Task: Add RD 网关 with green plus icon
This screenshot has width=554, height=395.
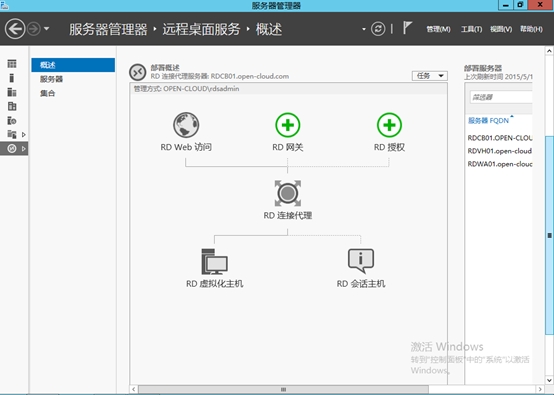Action: 288,125
